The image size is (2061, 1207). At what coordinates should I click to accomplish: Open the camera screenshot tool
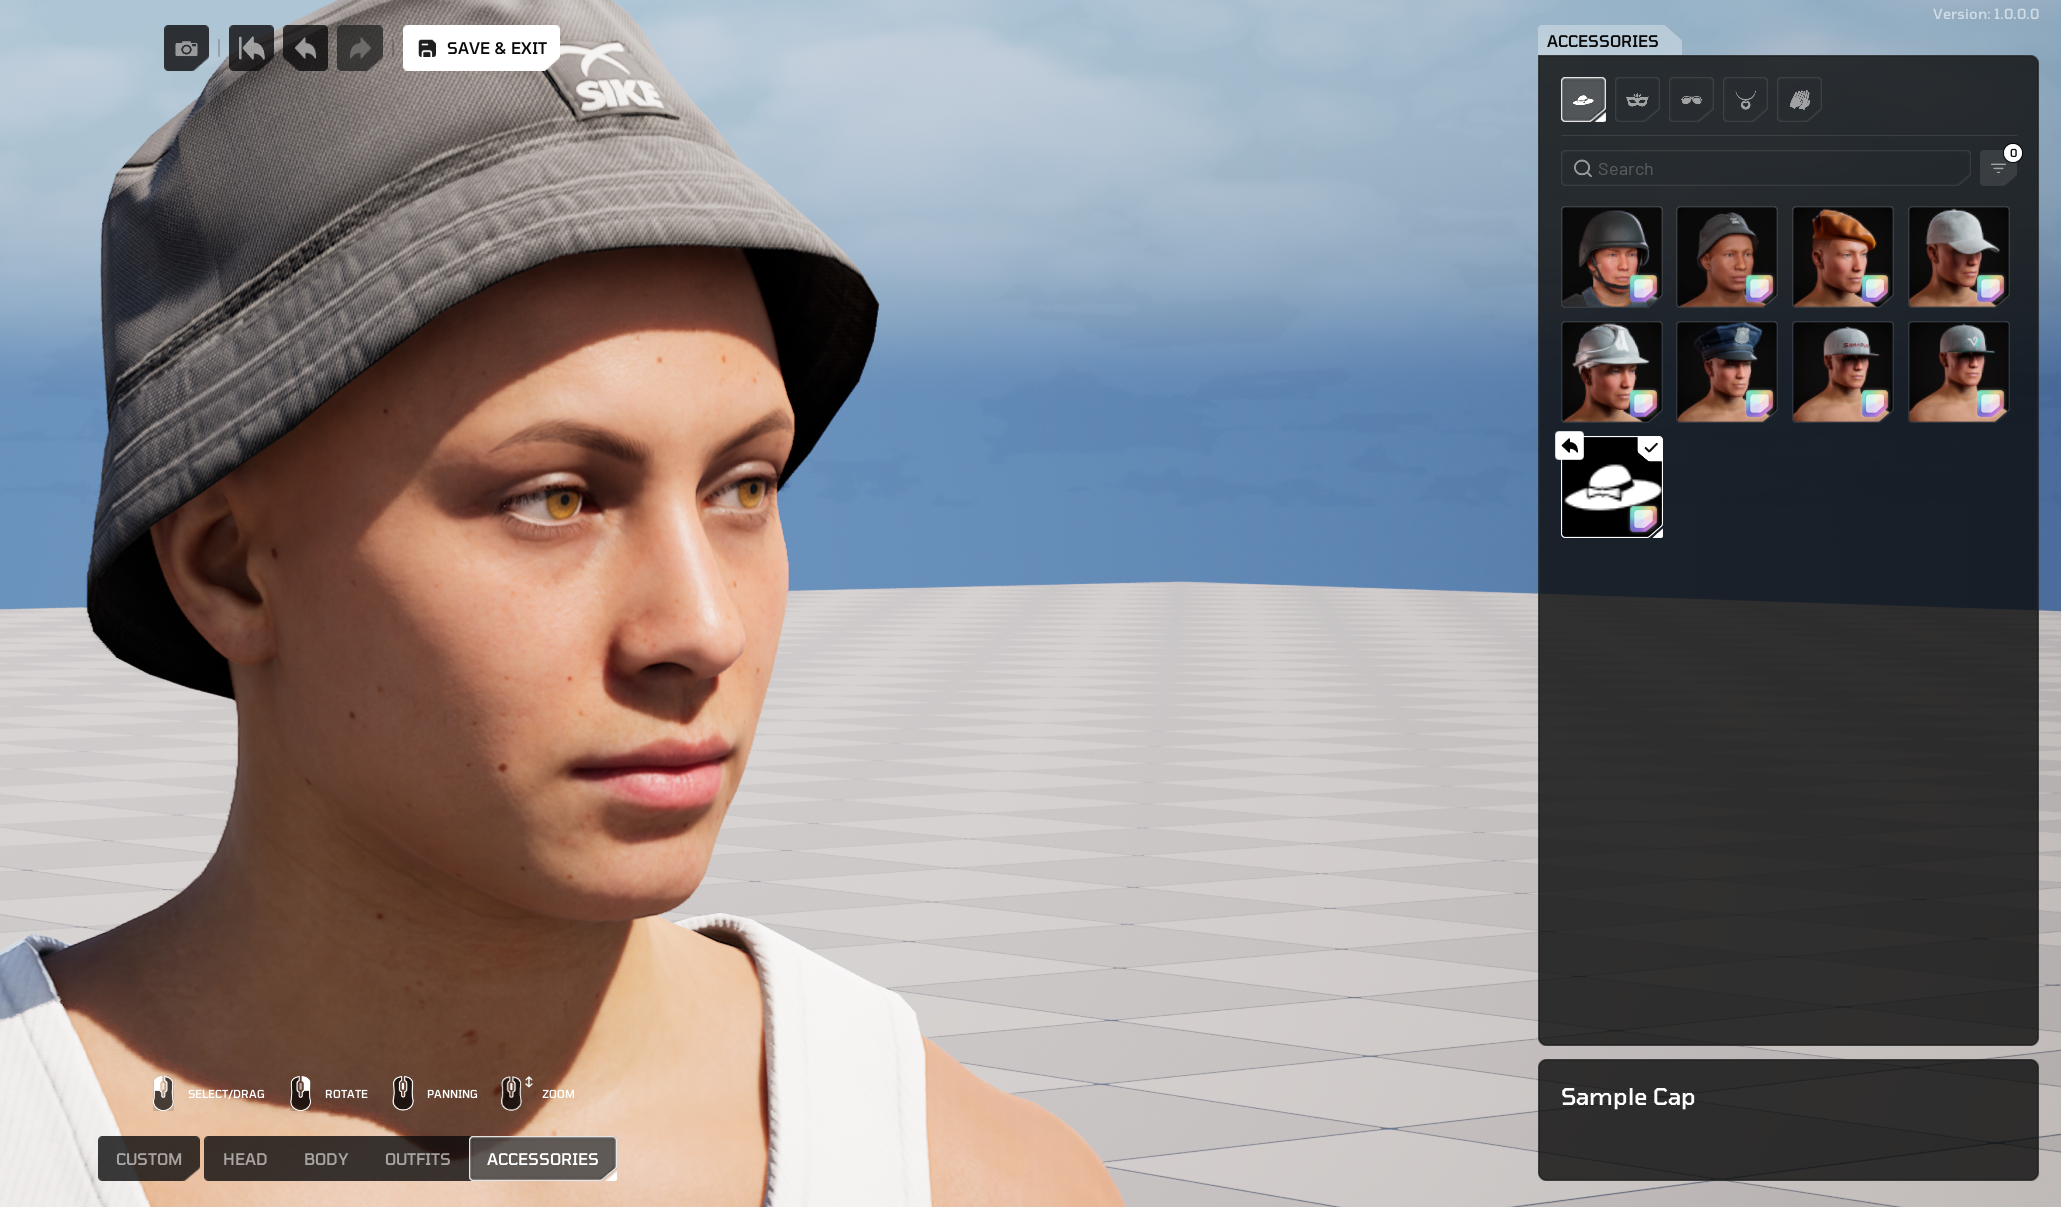coord(186,48)
